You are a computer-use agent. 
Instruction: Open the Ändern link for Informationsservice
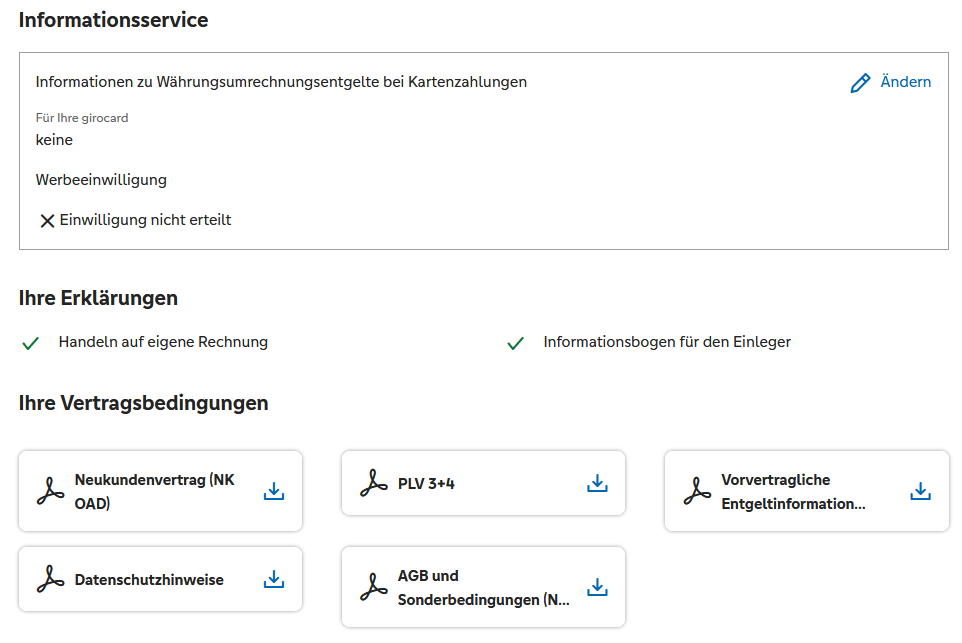pos(905,82)
